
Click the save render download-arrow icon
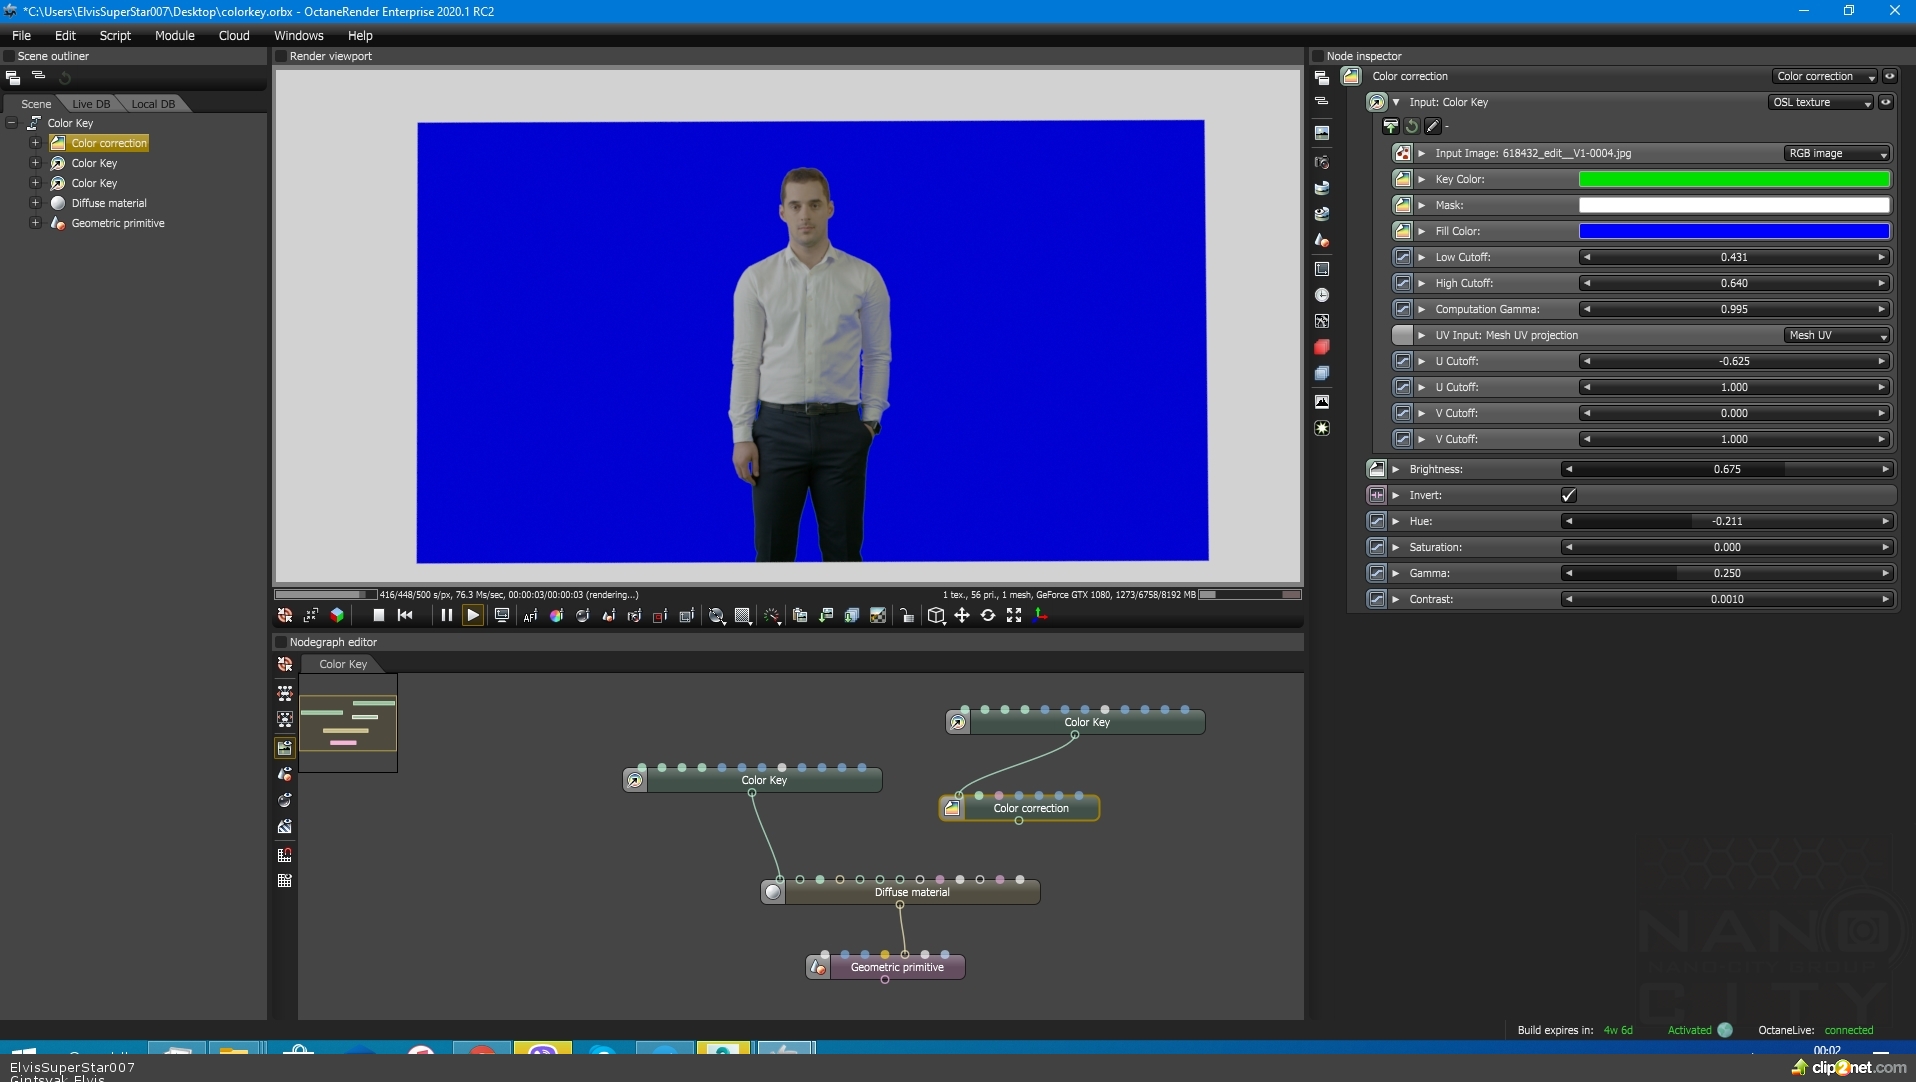(x=826, y=616)
